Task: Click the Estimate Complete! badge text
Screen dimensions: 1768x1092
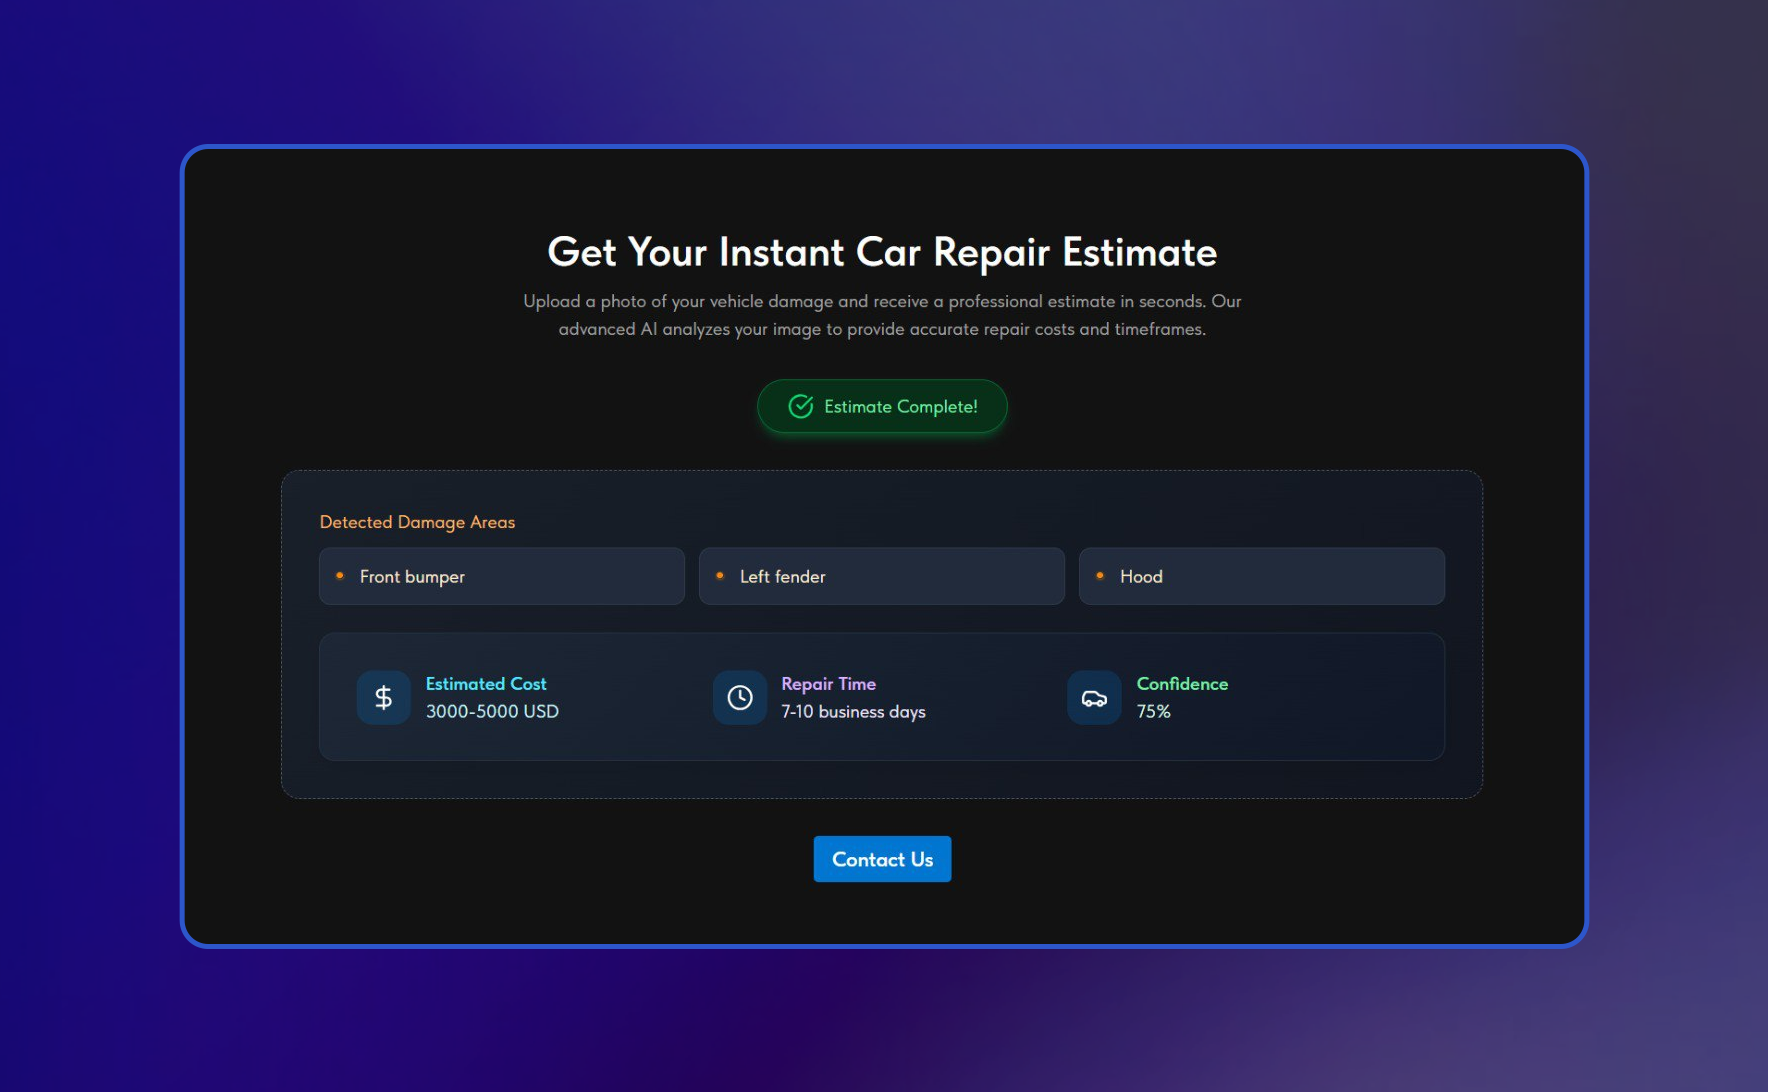Action: 900,407
